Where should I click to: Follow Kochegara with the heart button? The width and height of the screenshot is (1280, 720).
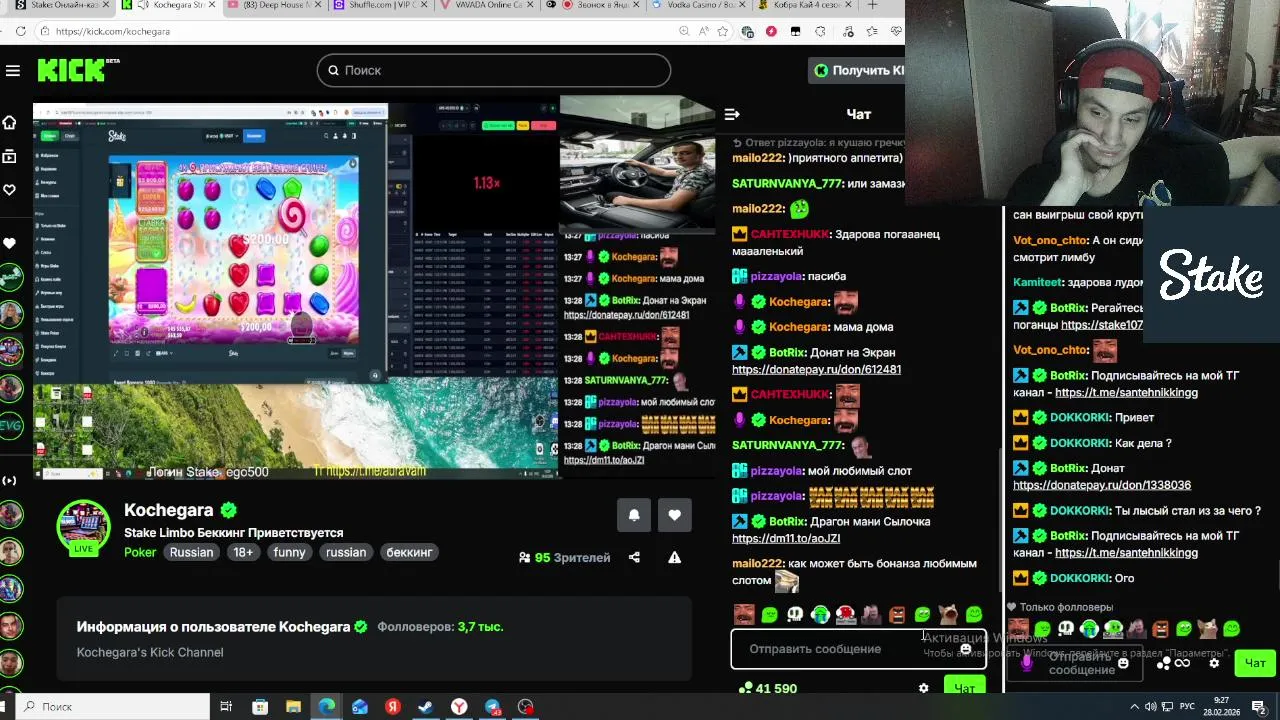coord(675,515)
